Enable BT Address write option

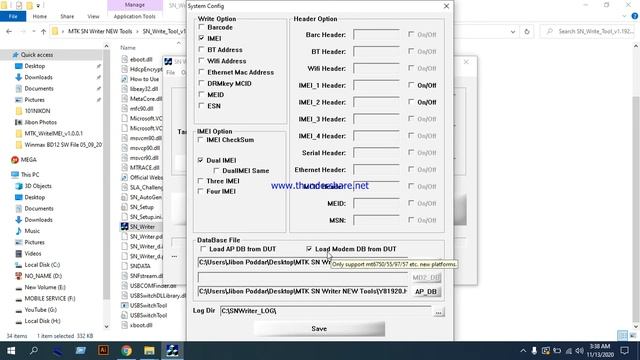pos(202,49)
